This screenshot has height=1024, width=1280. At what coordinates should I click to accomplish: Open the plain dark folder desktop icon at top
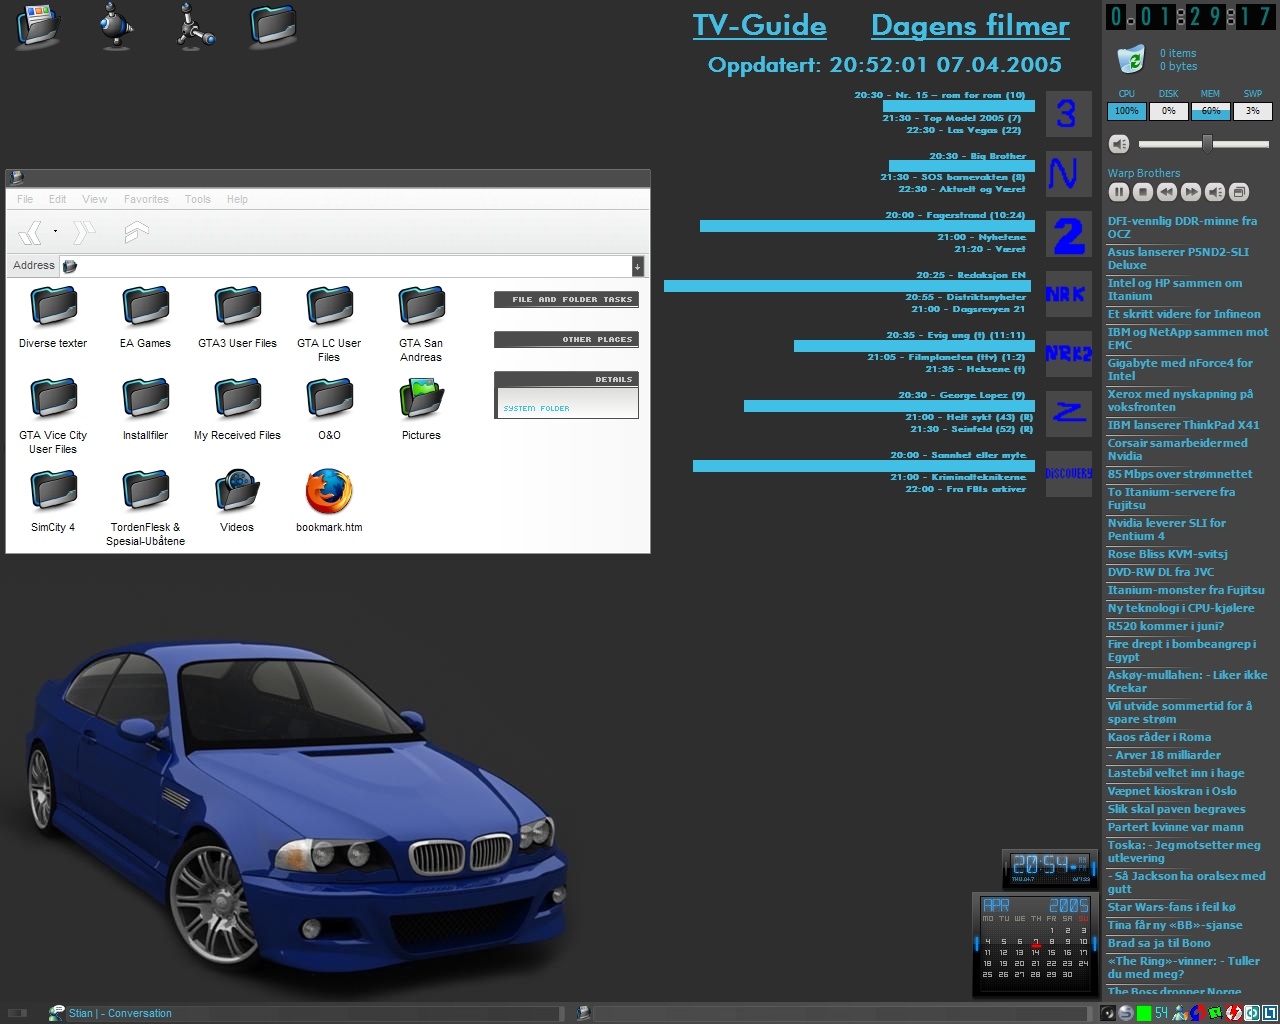[x=273, y=26]
